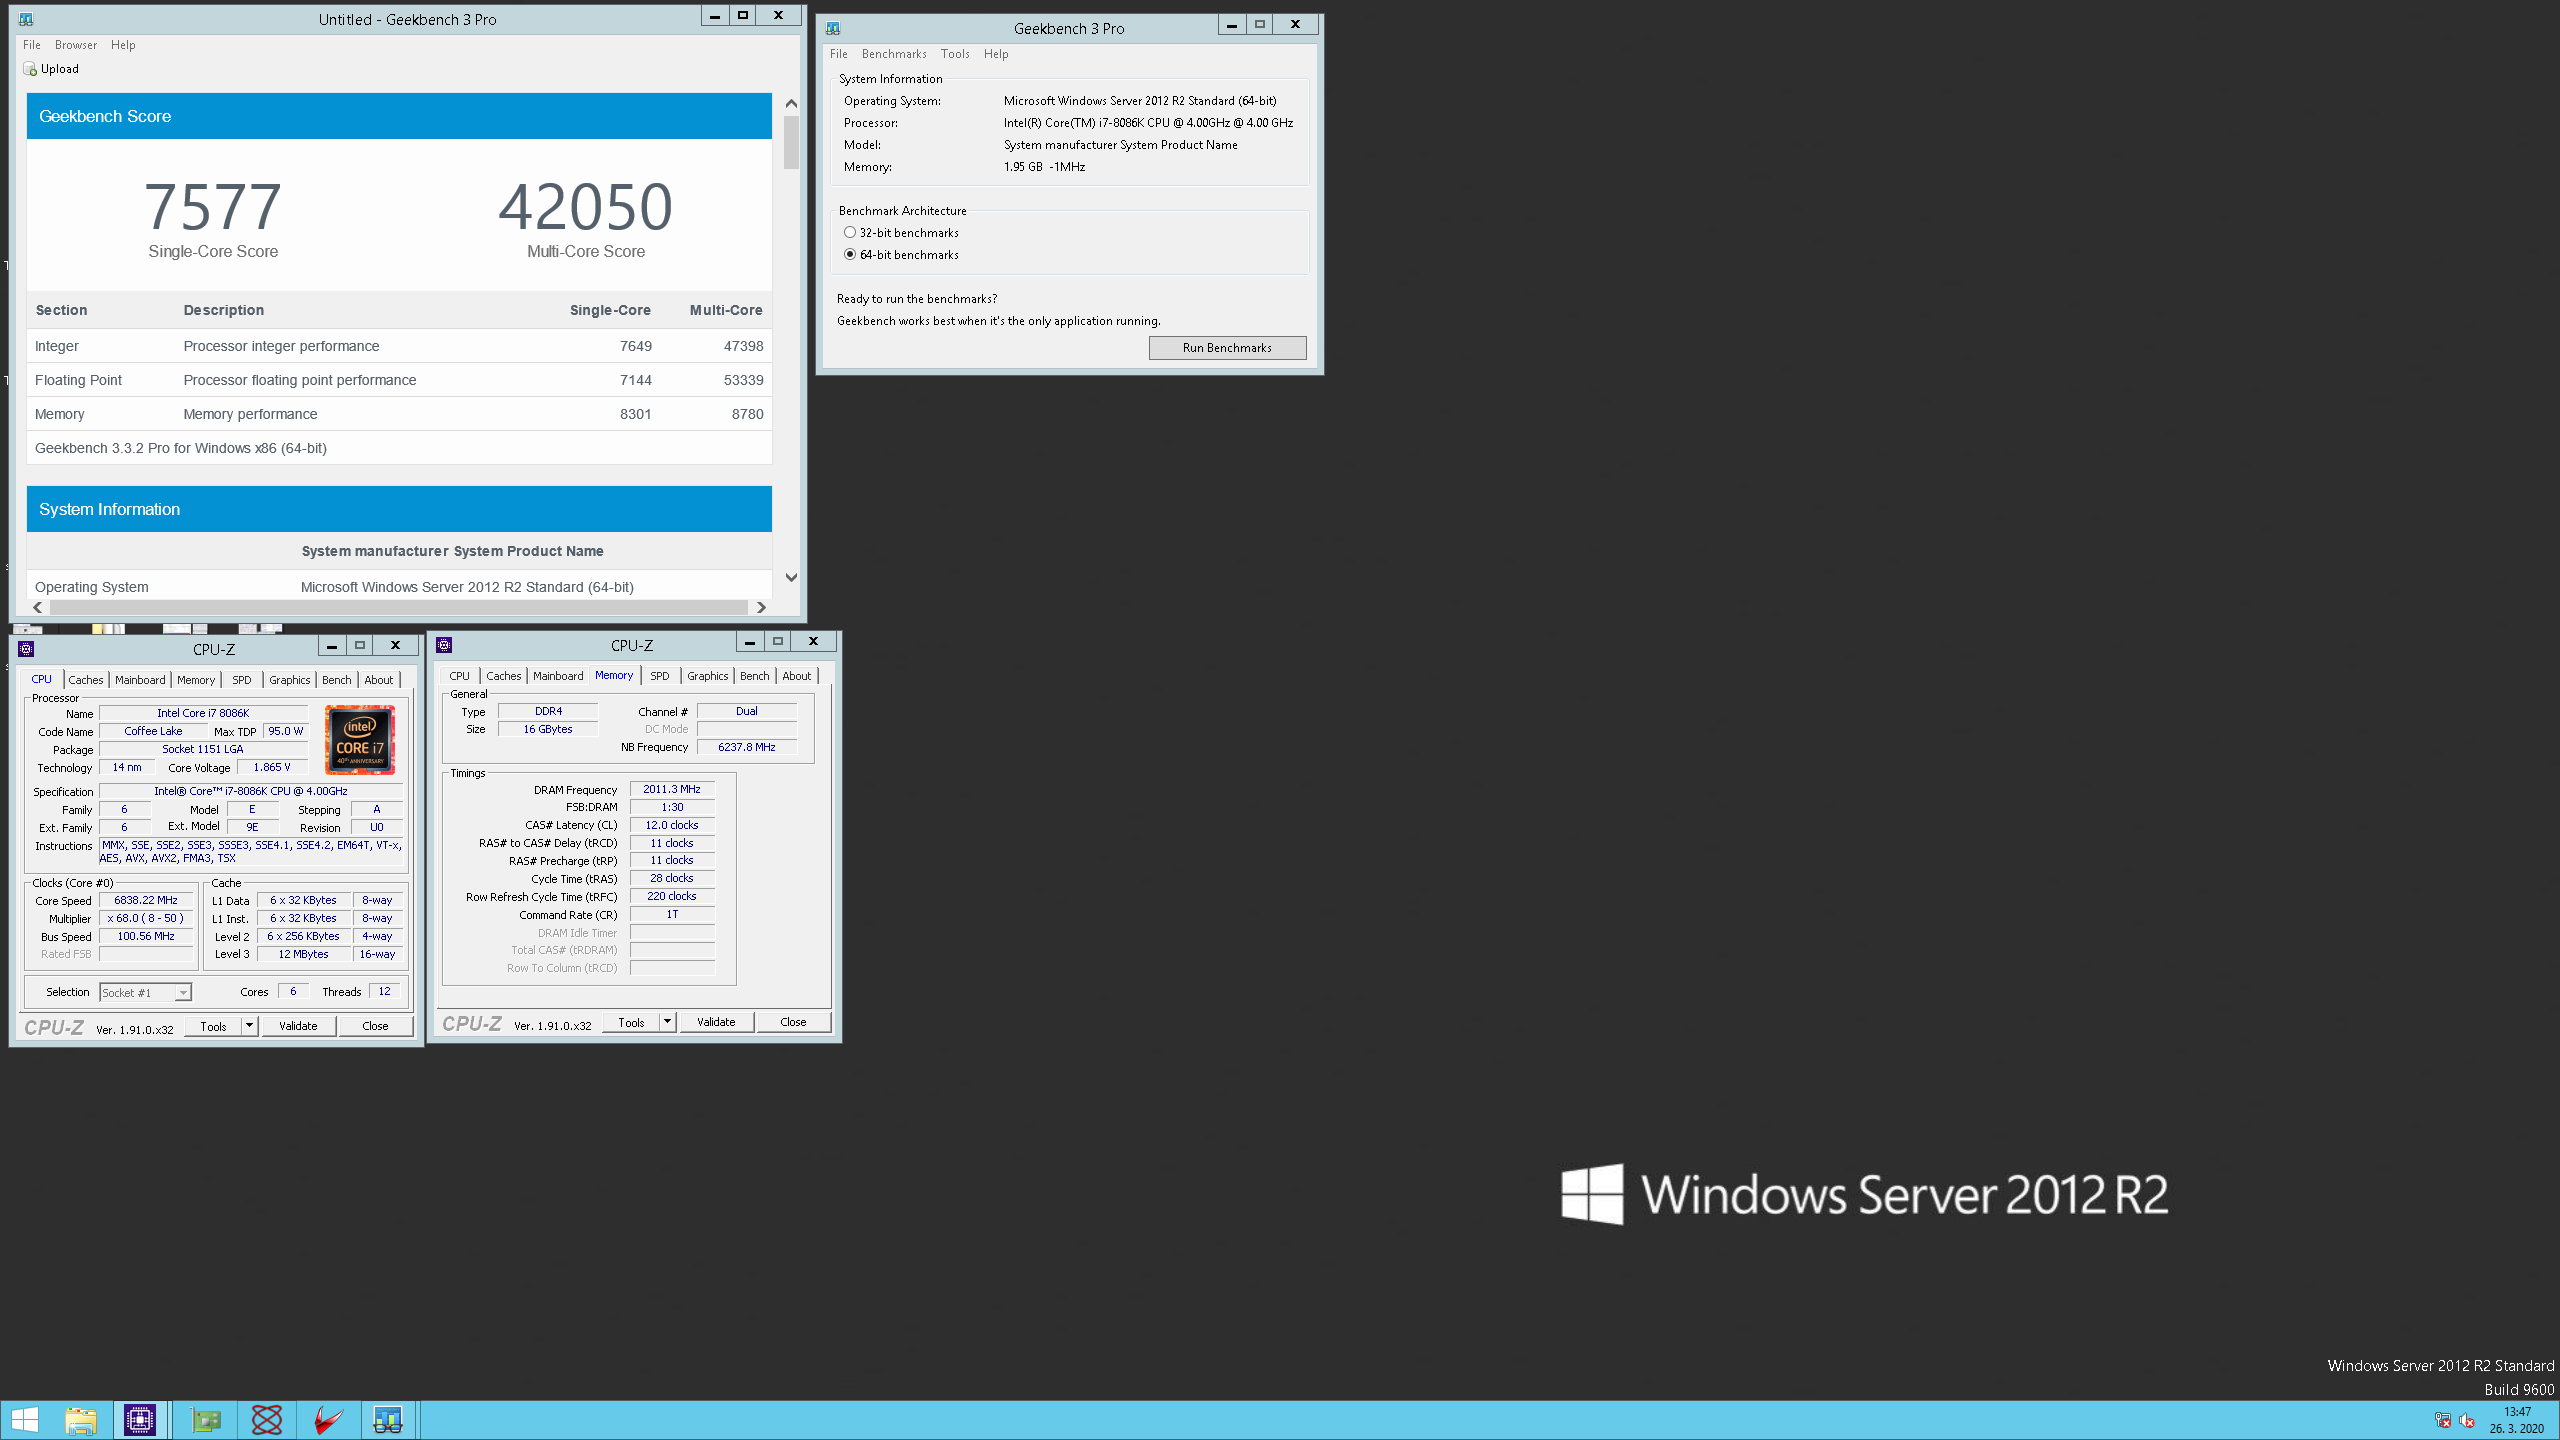This screenshot has width=2560, height=1440.
Task: Select 32-bit benchmarks radio button
Action: [850, 232]
